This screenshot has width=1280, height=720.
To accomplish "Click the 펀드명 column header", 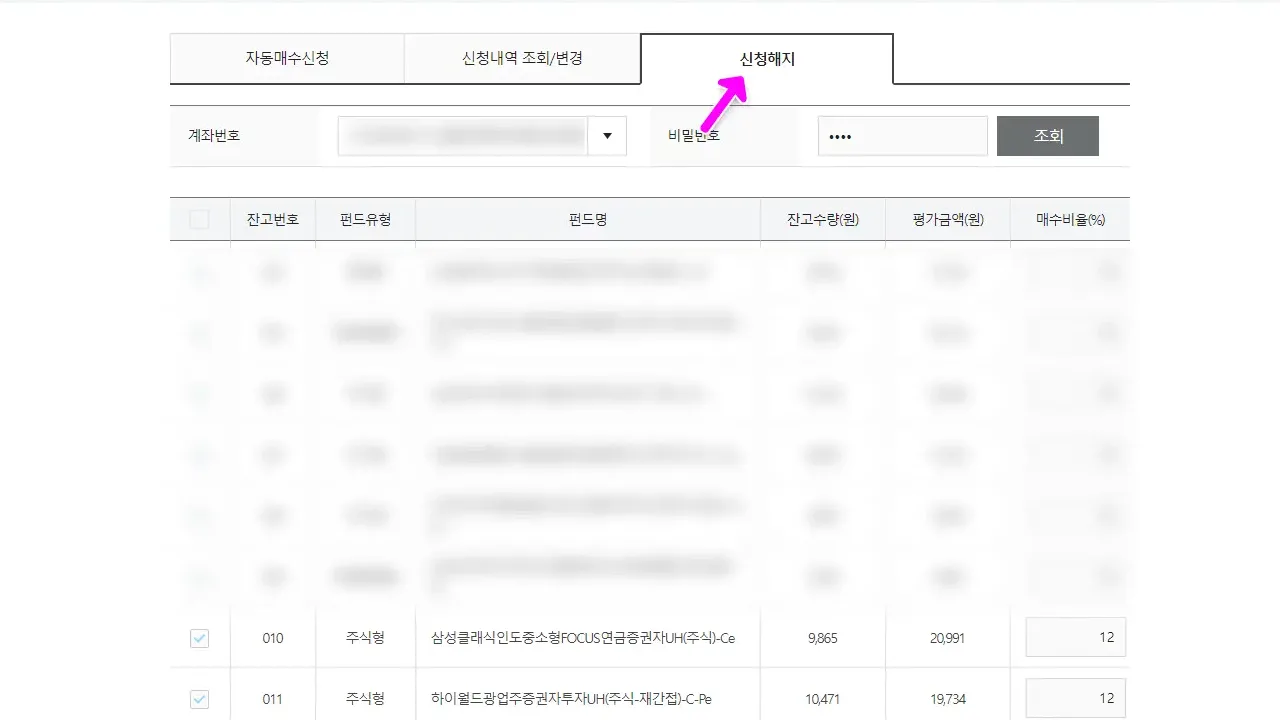I will (x=588, y=219).
